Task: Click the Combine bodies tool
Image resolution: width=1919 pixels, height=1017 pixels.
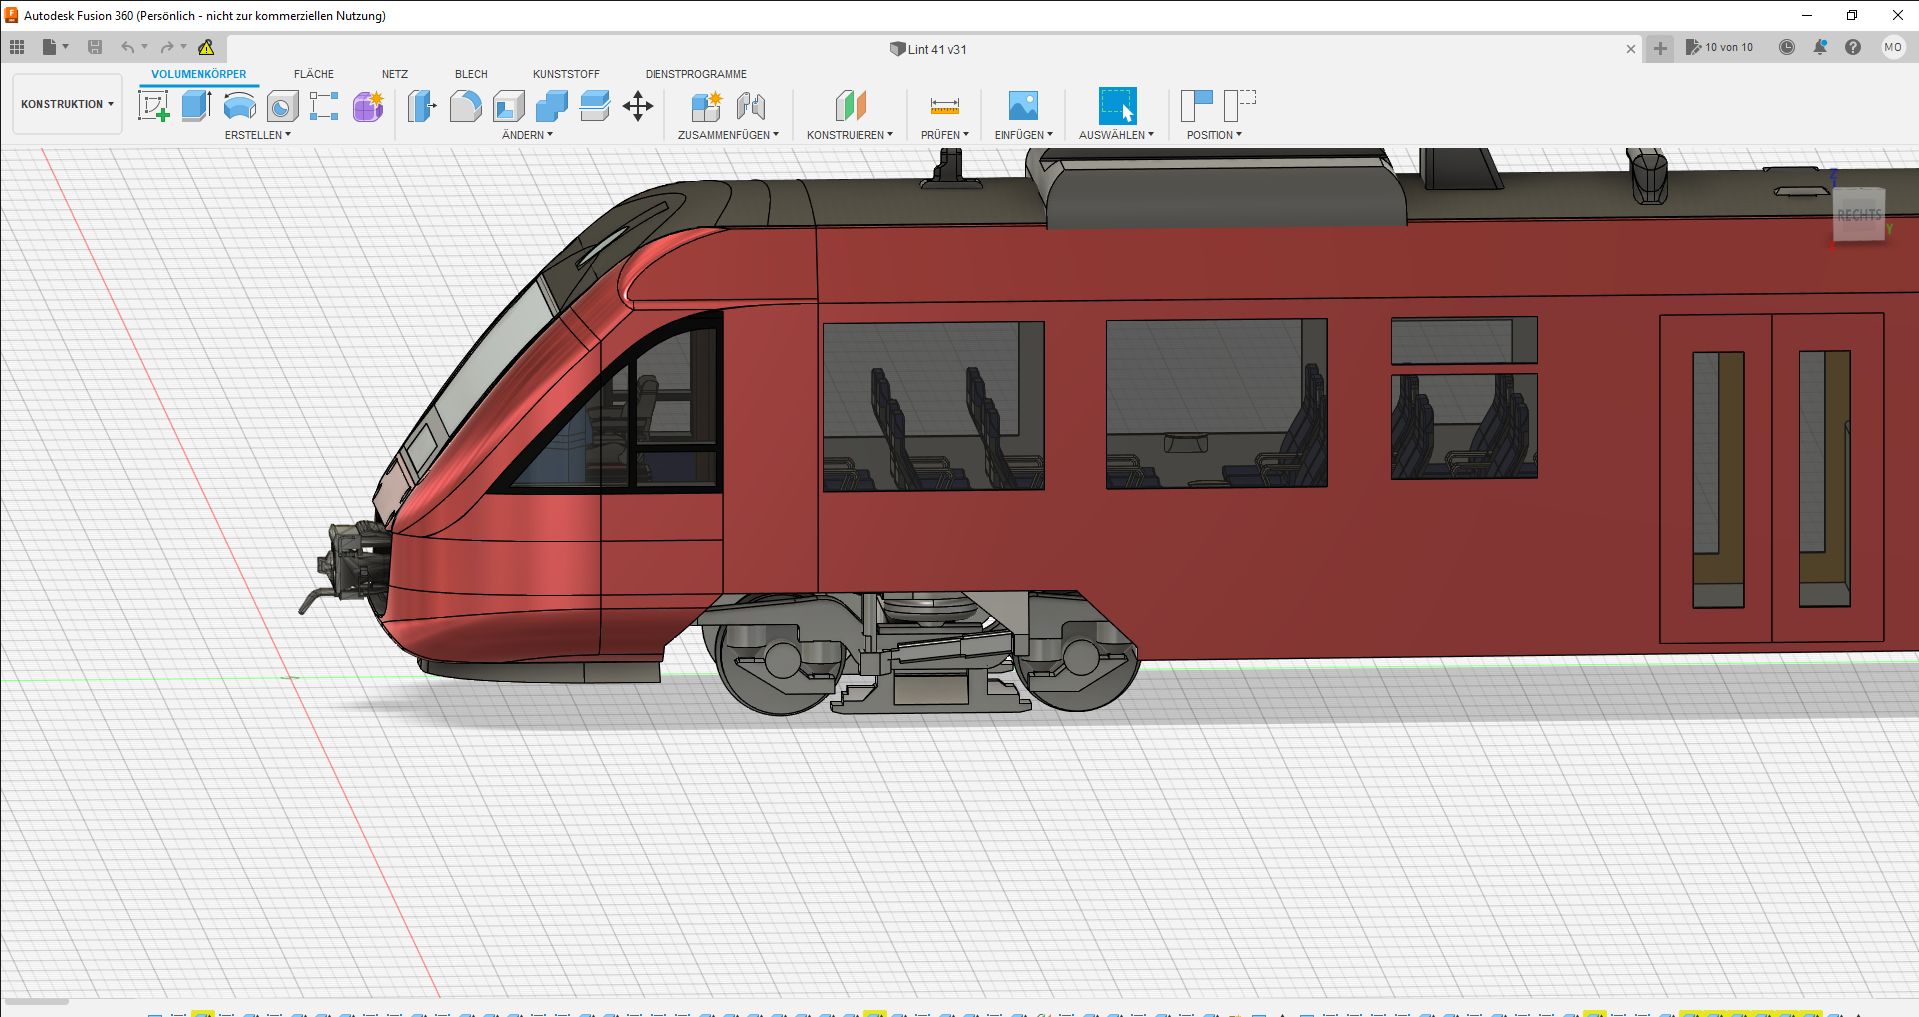Action: 552,106
